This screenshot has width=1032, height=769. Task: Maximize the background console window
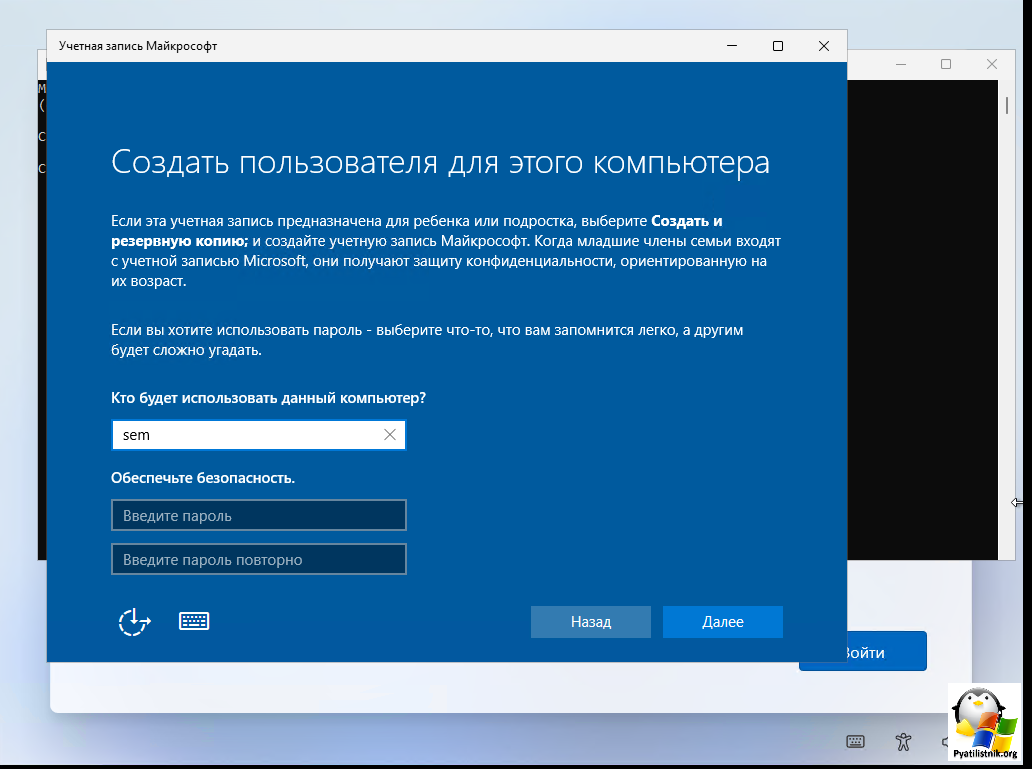click(946, 64)
